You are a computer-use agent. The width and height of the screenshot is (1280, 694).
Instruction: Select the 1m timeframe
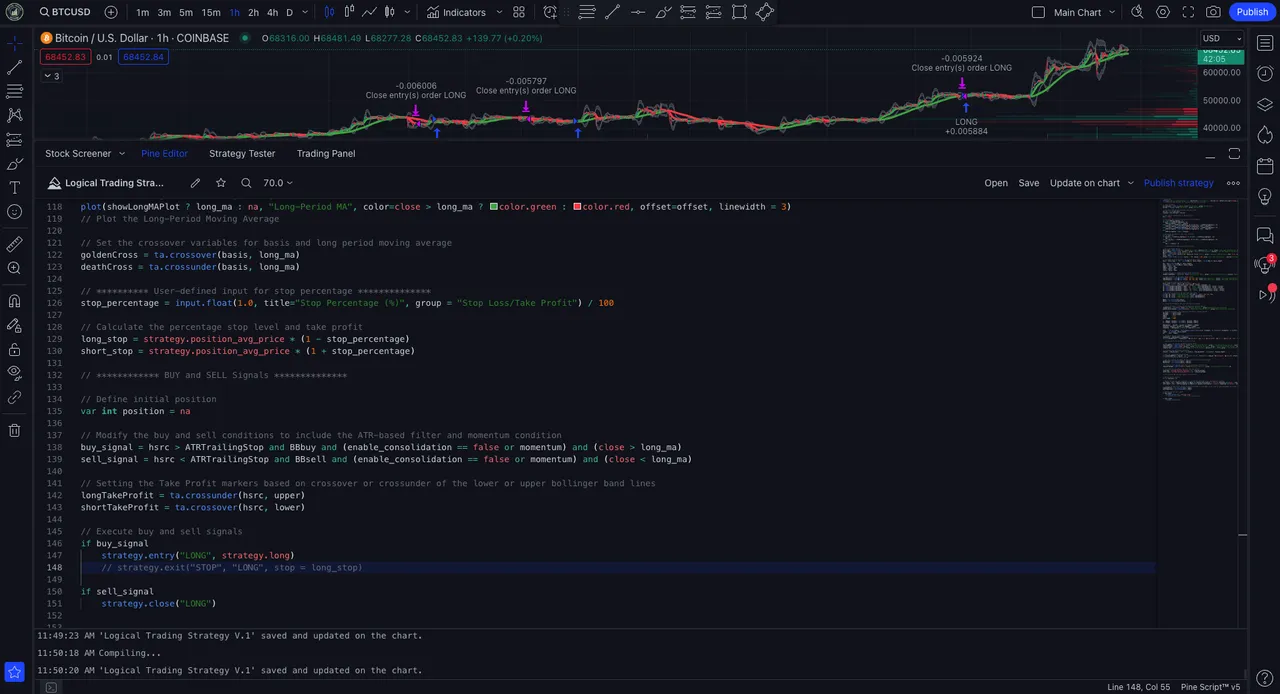tap(143, 12)
